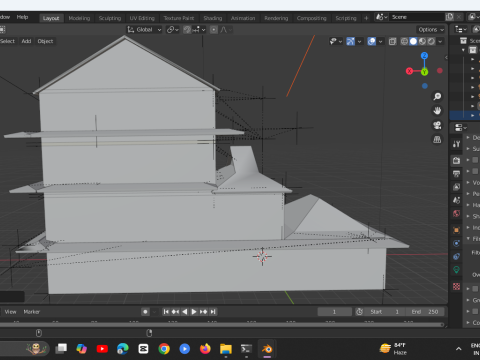The width and height of the screenshot is (480, 360).
Task: Open the Options dropdown
Action: point(431,30)
